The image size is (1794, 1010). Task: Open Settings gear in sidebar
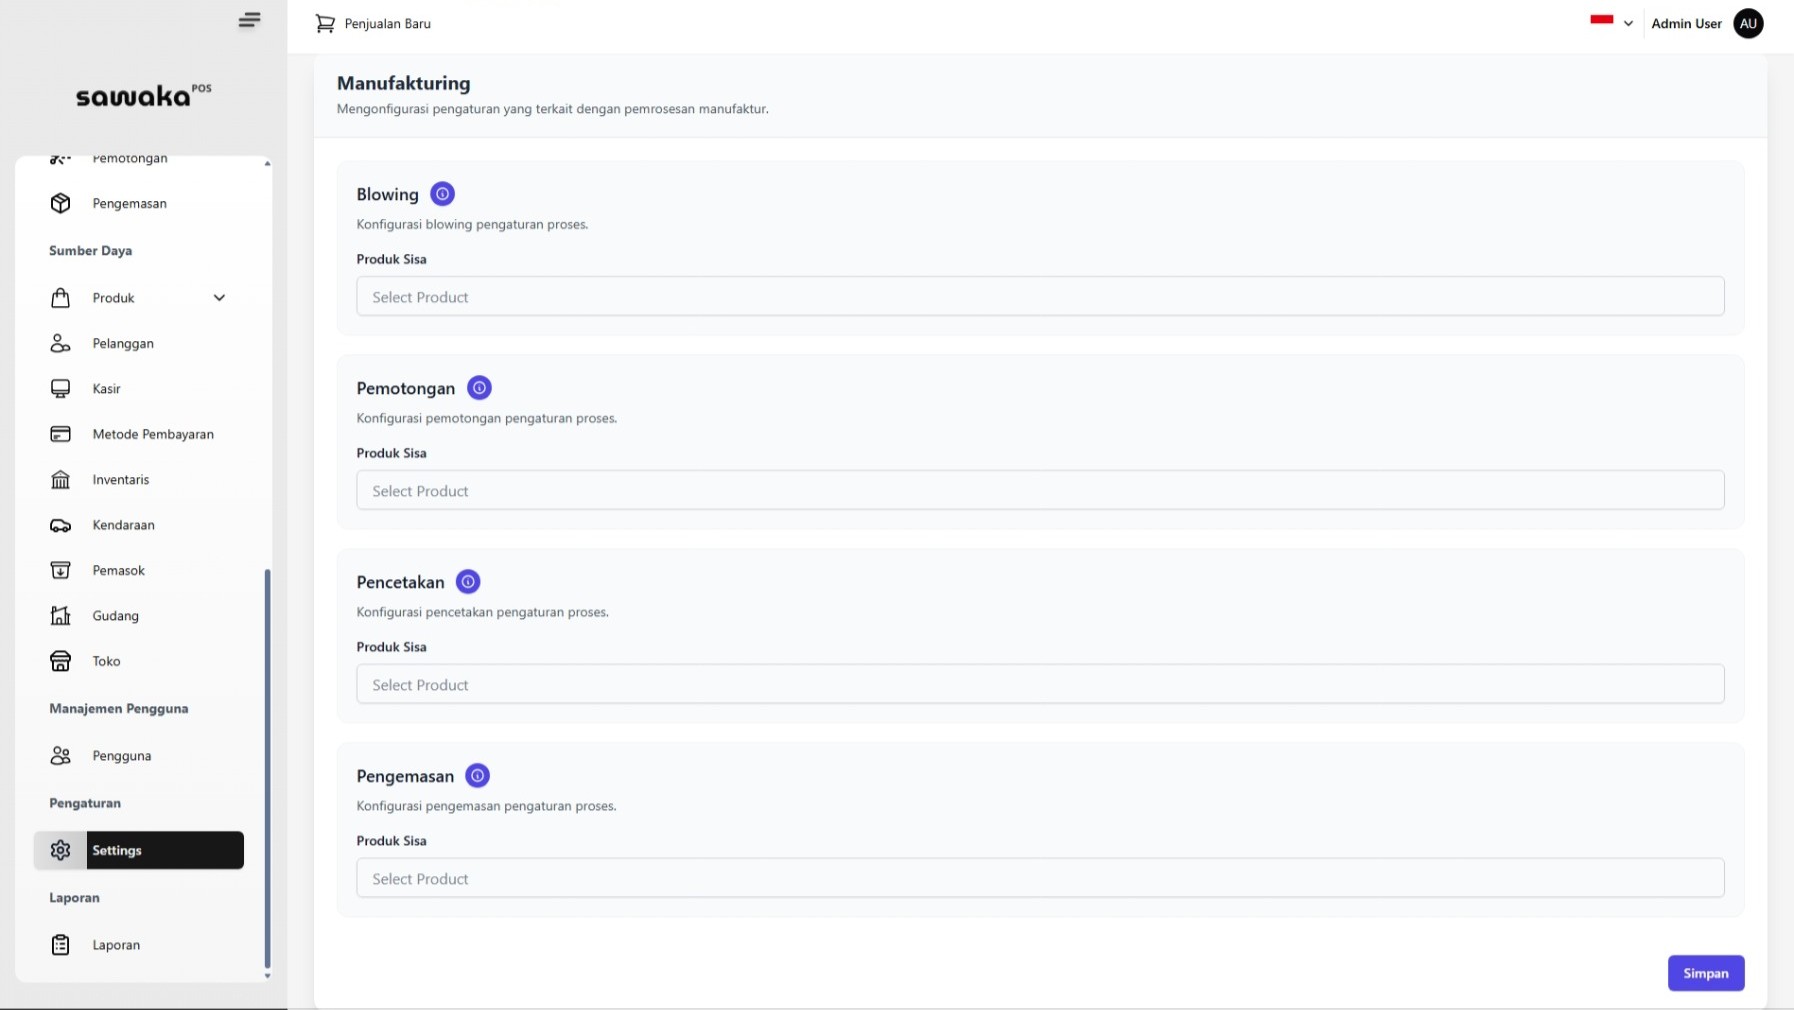pos(61,850)
